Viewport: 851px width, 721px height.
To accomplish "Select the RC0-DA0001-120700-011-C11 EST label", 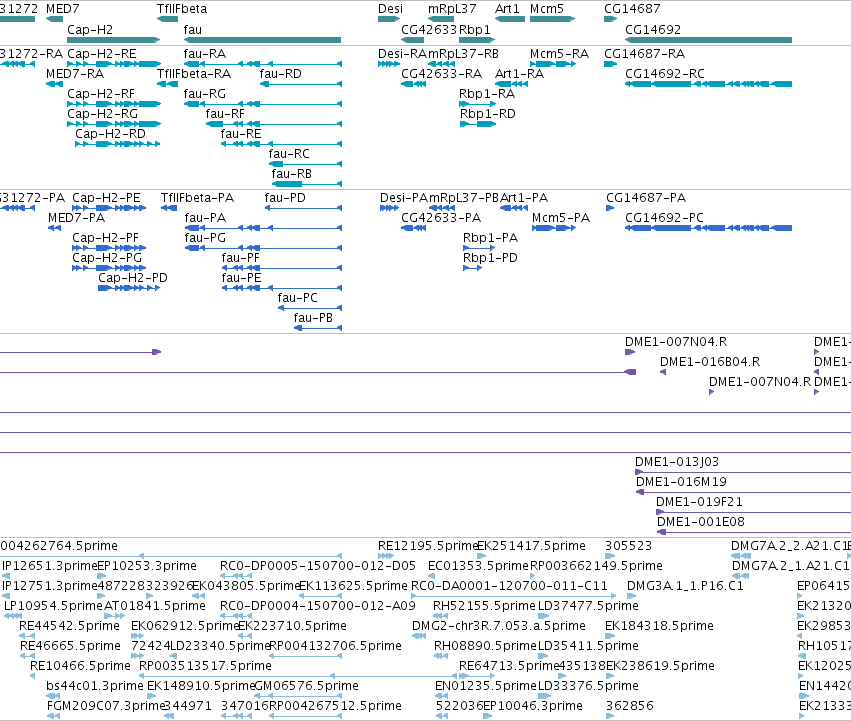I will [x=509, y=586].
